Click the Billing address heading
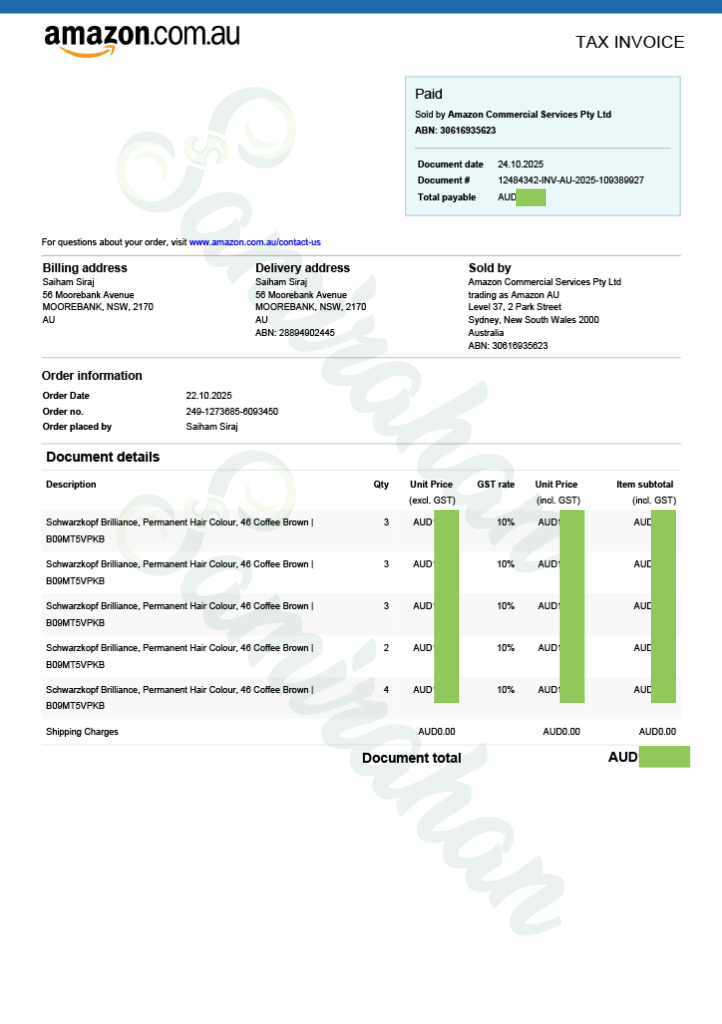This screenshot has width=722, height=1024. tap(84, 268)
